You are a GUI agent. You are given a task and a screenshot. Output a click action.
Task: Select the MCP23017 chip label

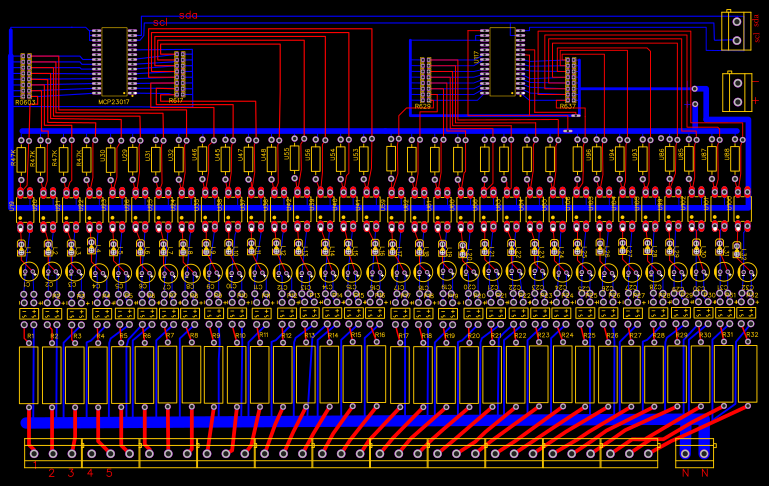(x=114, y=102)
